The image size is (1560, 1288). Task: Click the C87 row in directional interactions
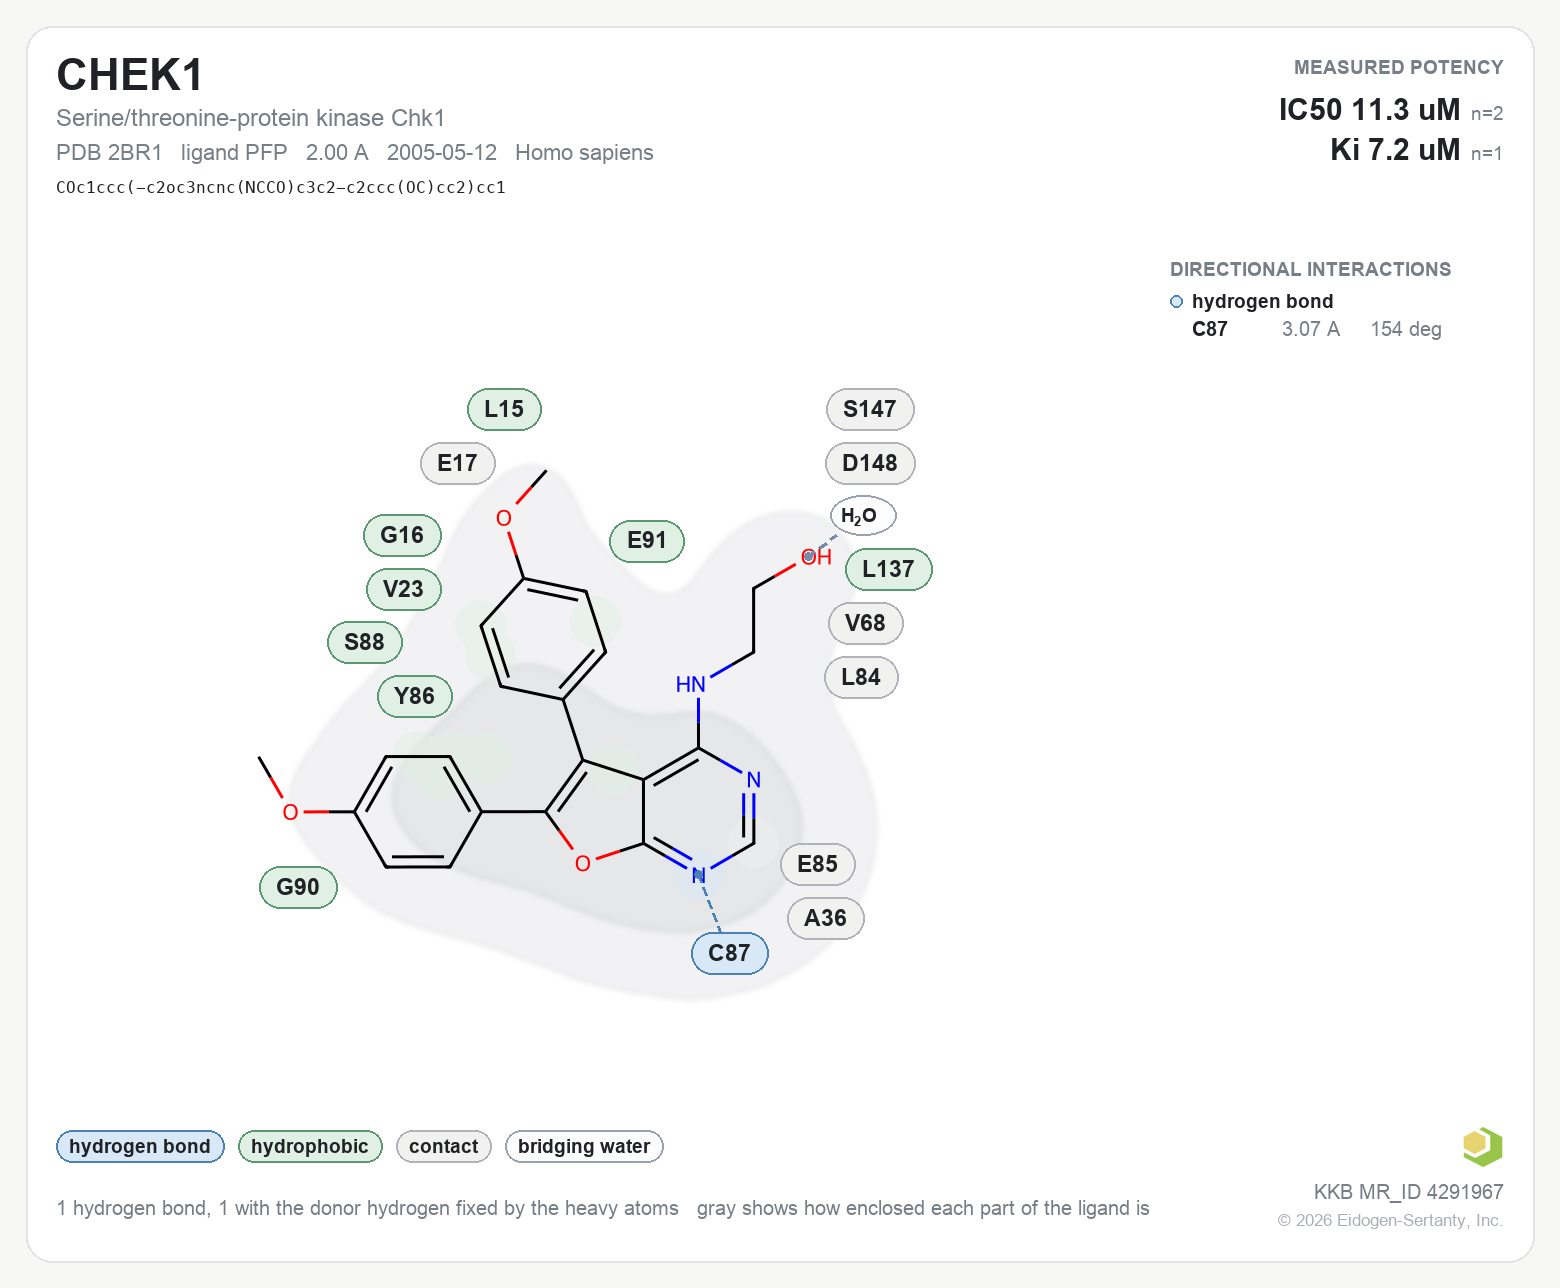(1316, 329)
